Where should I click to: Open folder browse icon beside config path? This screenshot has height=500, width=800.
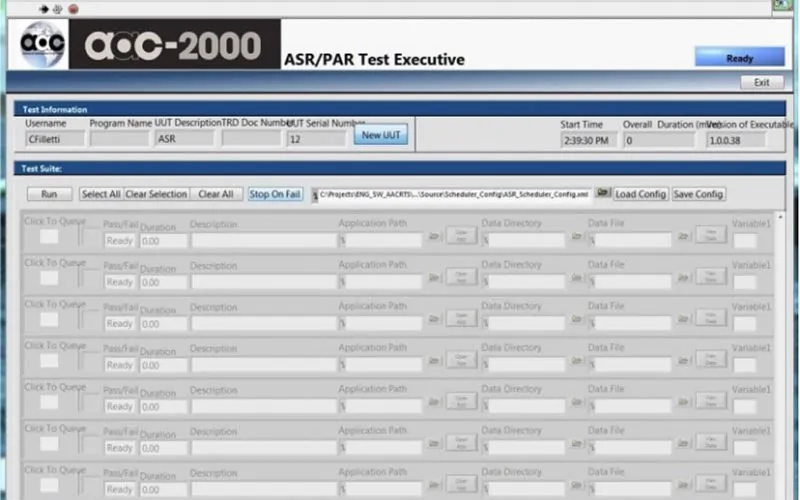603,192
